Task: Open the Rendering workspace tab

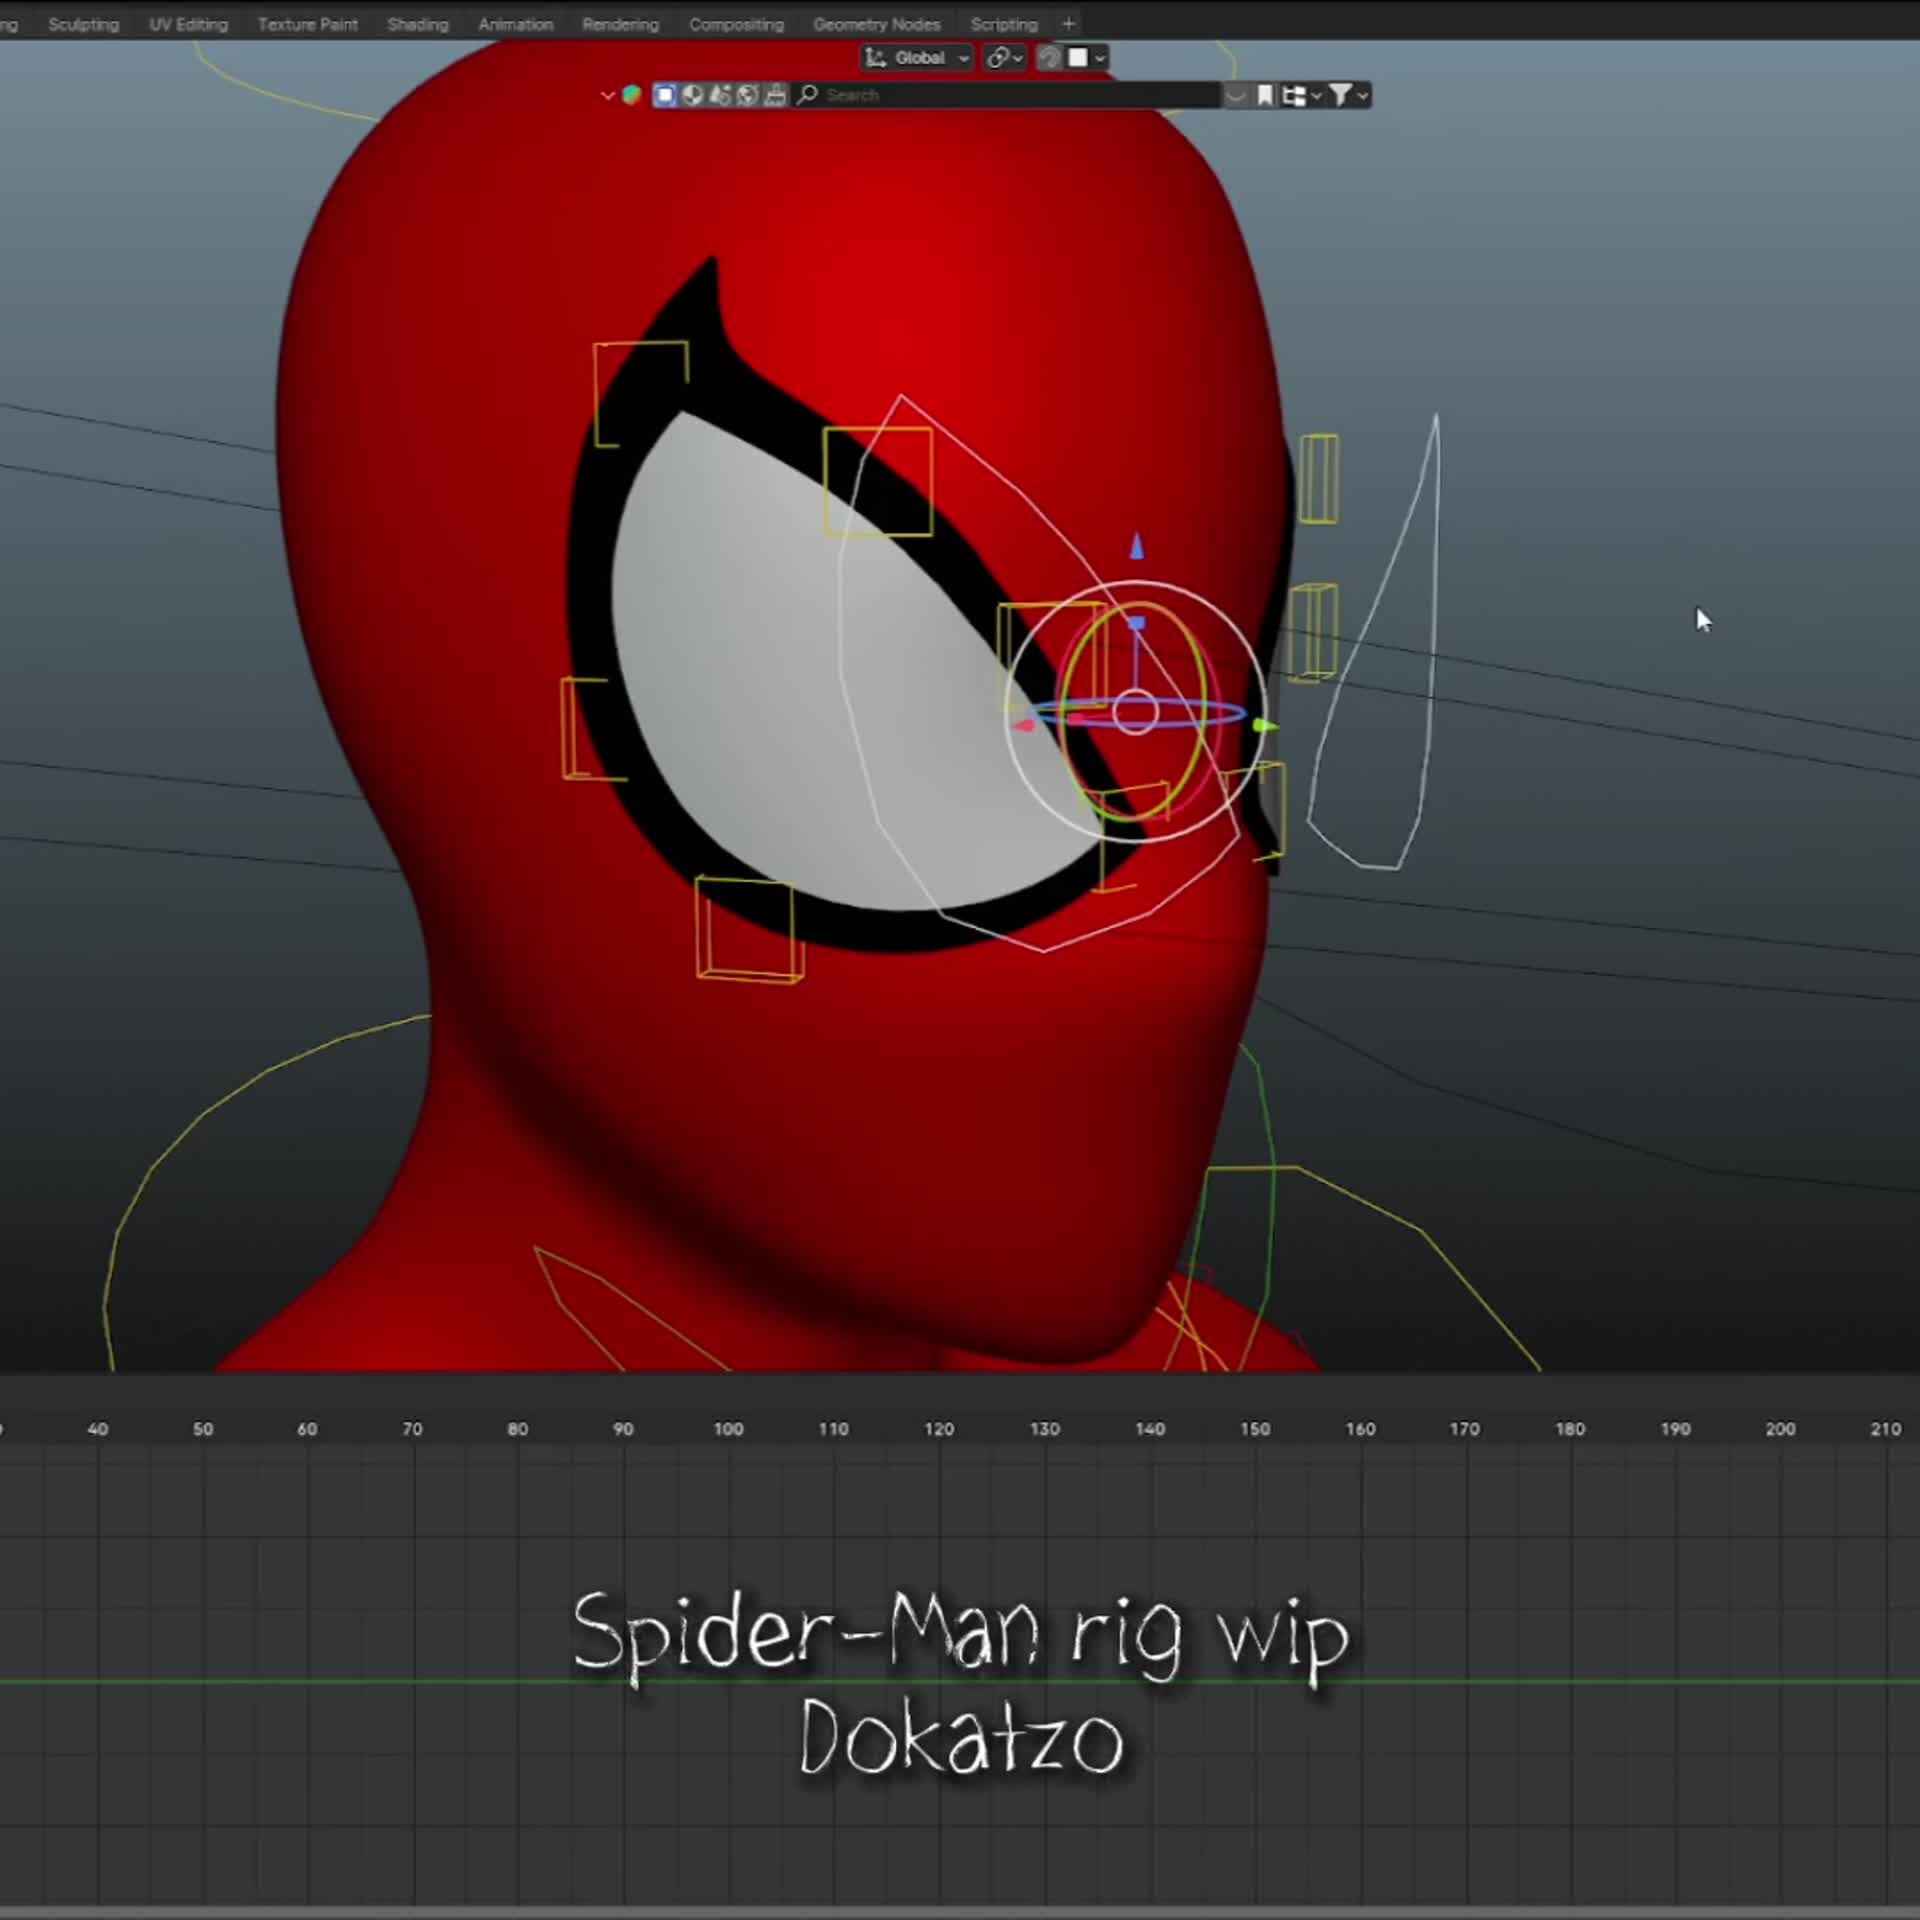Action: click(x=621, y=24)
